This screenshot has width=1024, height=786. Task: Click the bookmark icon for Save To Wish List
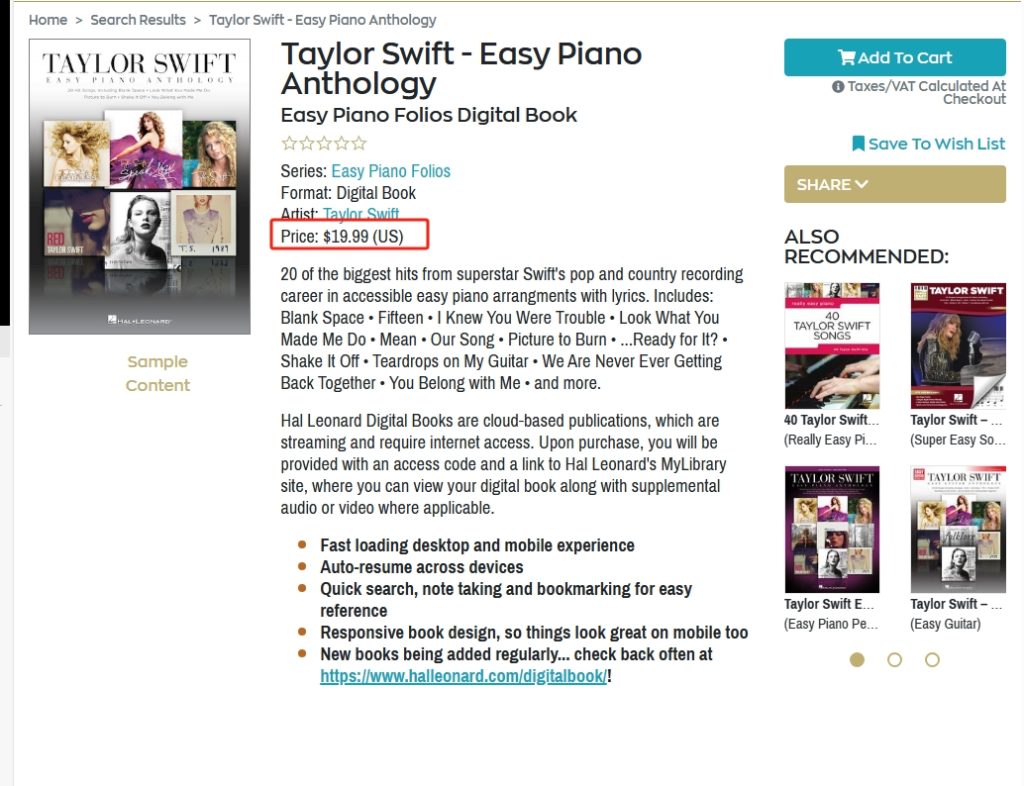coord(858,144)
